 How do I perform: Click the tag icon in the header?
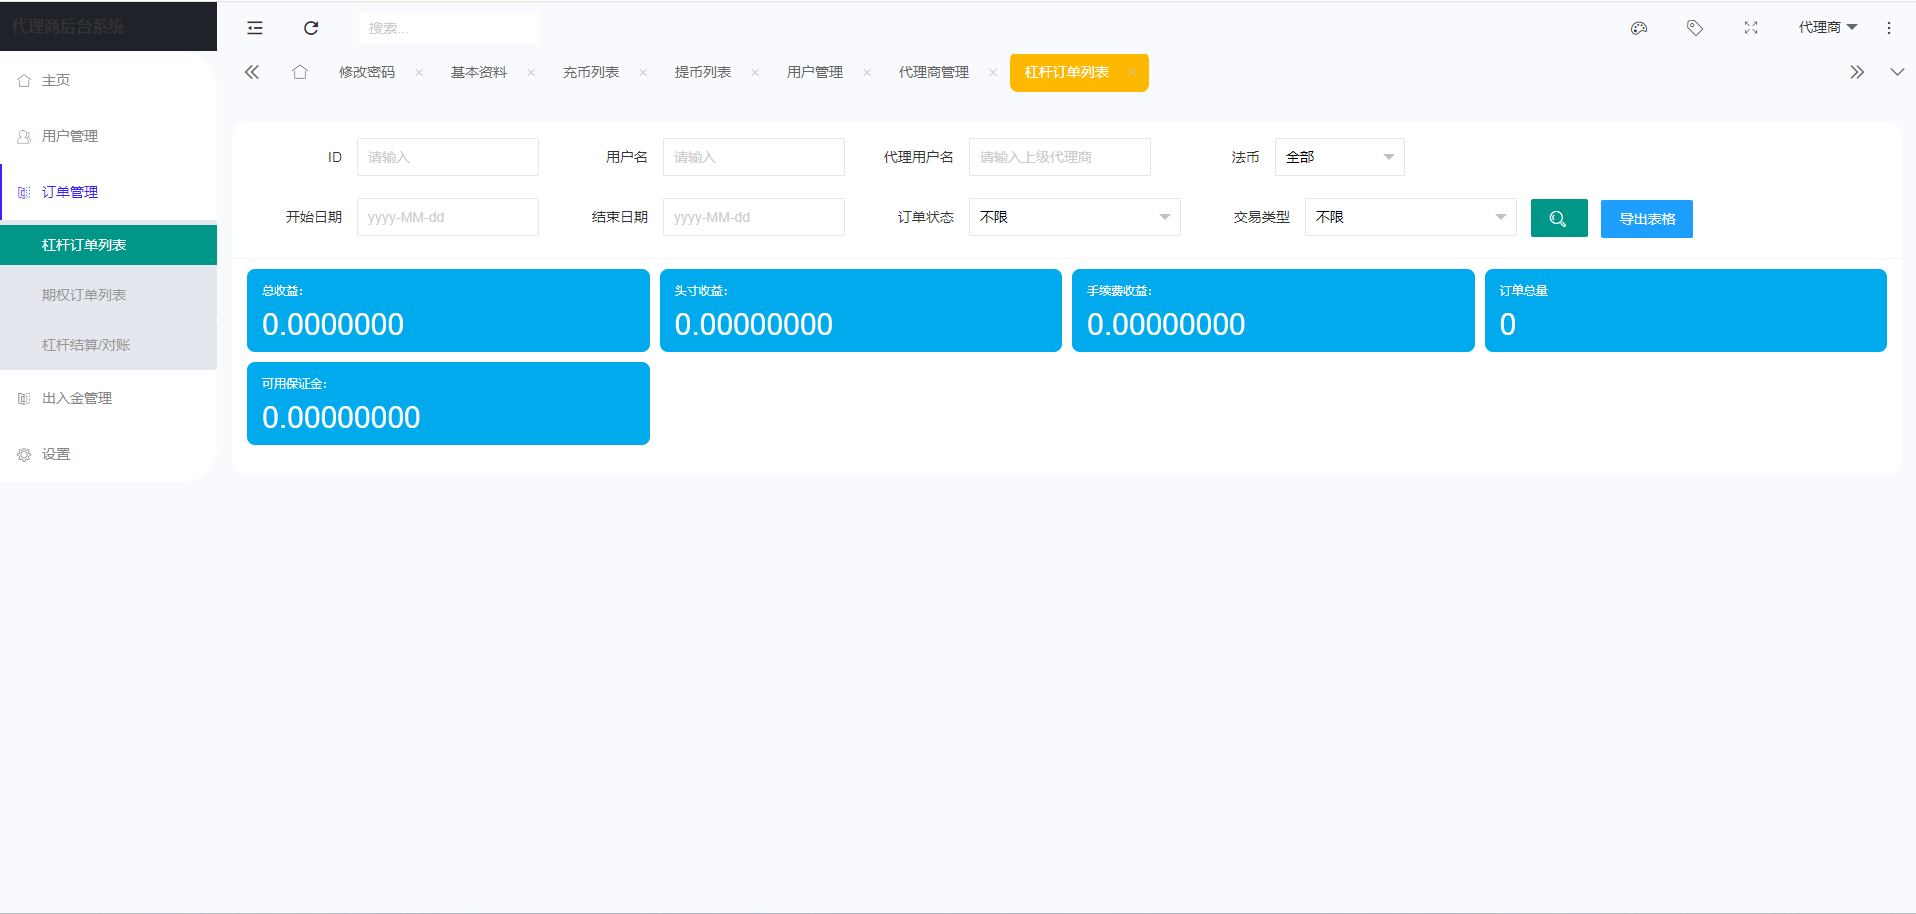coord(1695,27)
